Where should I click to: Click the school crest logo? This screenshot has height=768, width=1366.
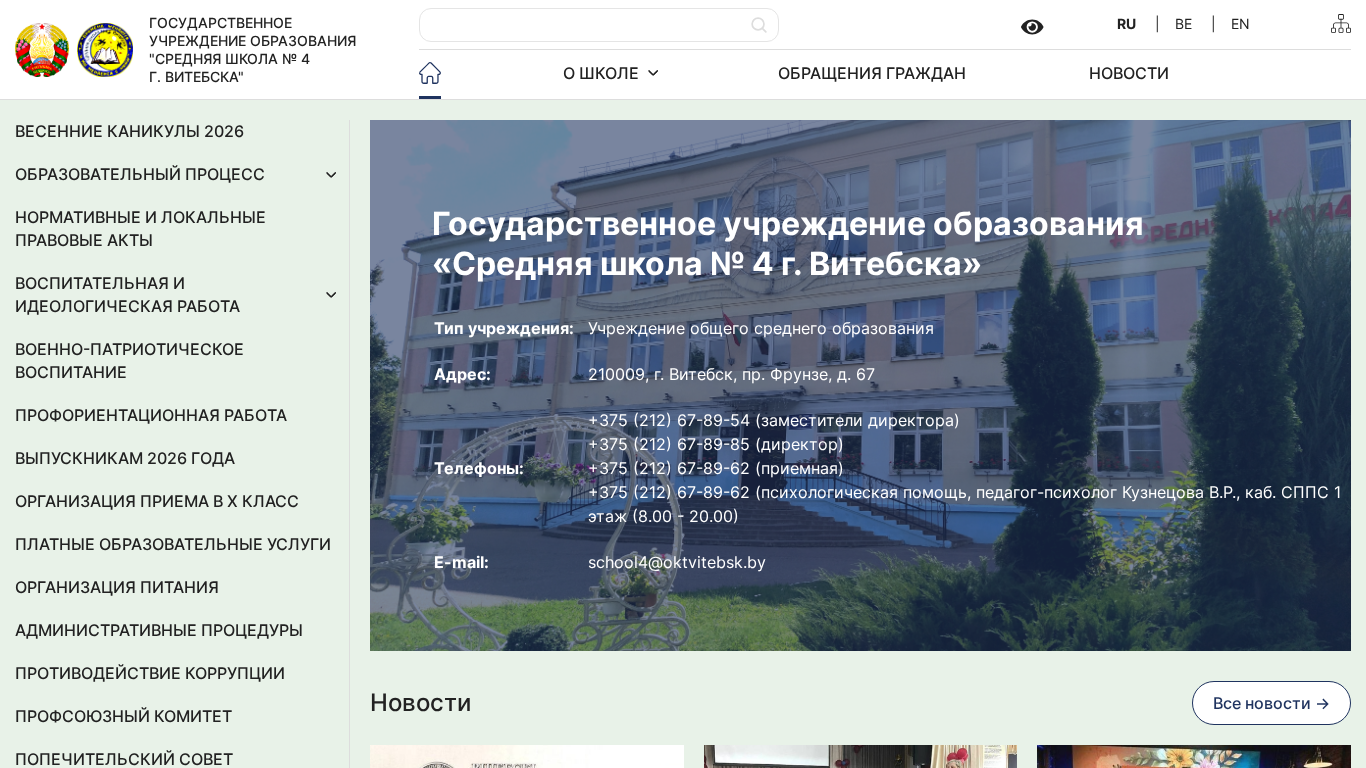pos(105,50)
